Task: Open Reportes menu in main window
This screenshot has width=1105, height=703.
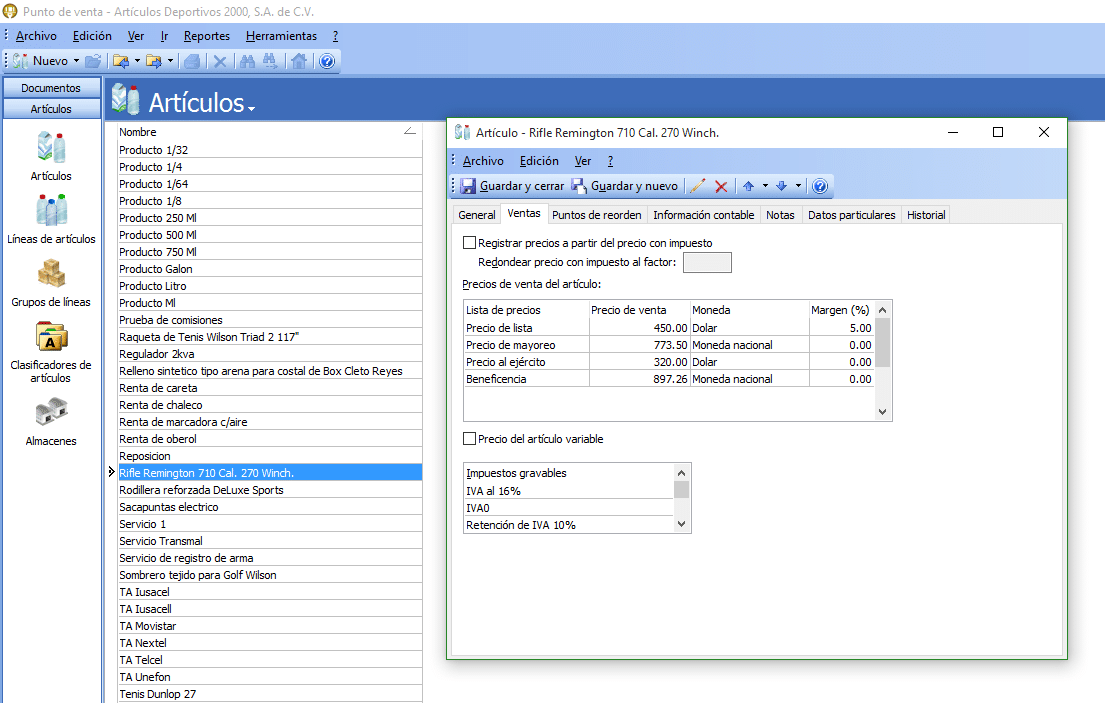Action: 206,36
